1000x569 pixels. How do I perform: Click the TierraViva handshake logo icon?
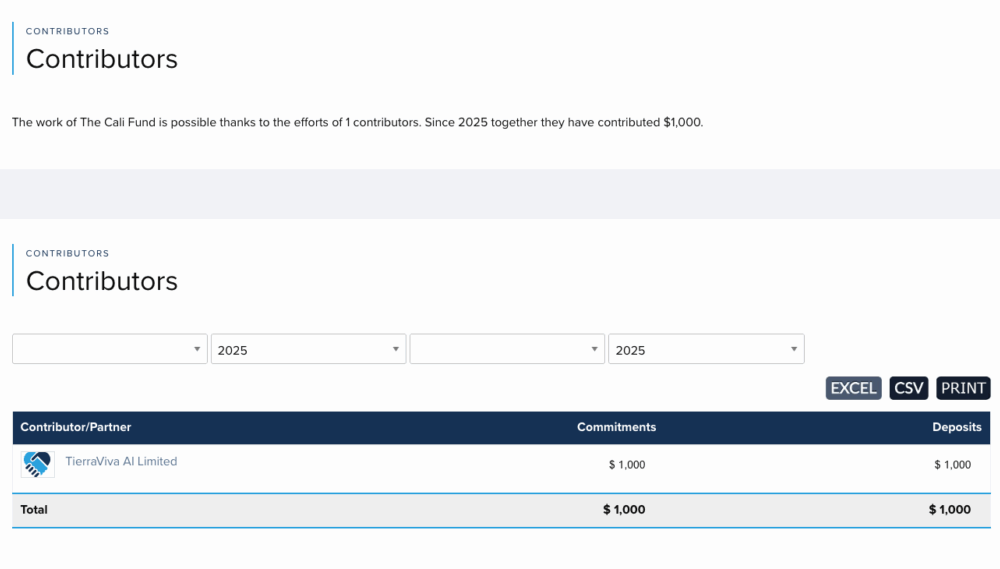click(37, 464)
